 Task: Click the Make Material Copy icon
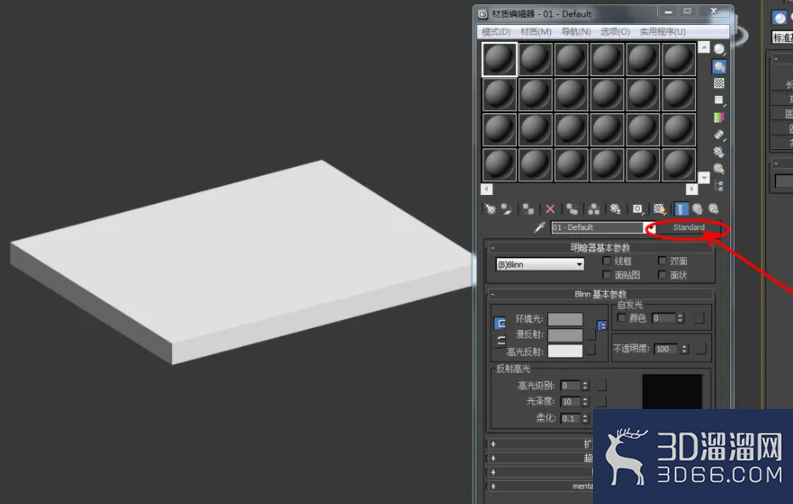click(572, 209)
